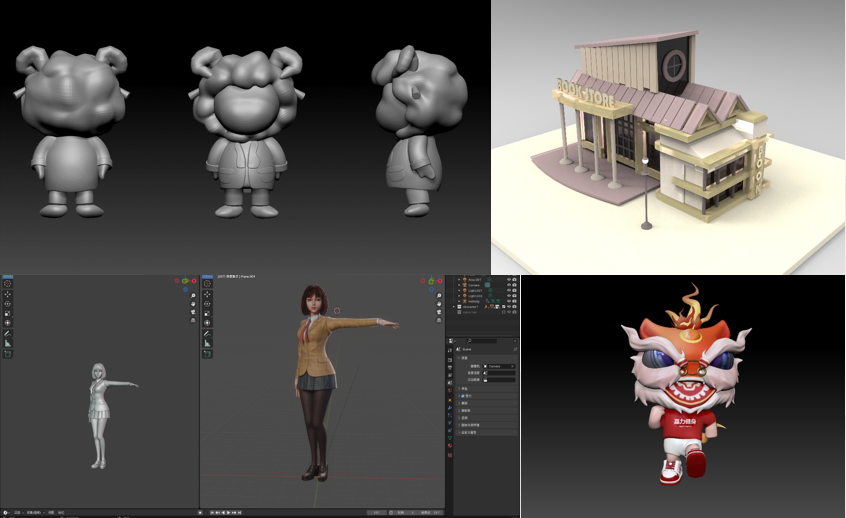Click the pan hand icon in right viewport
Screen dimensions: 846x518
tap(440, 301)
